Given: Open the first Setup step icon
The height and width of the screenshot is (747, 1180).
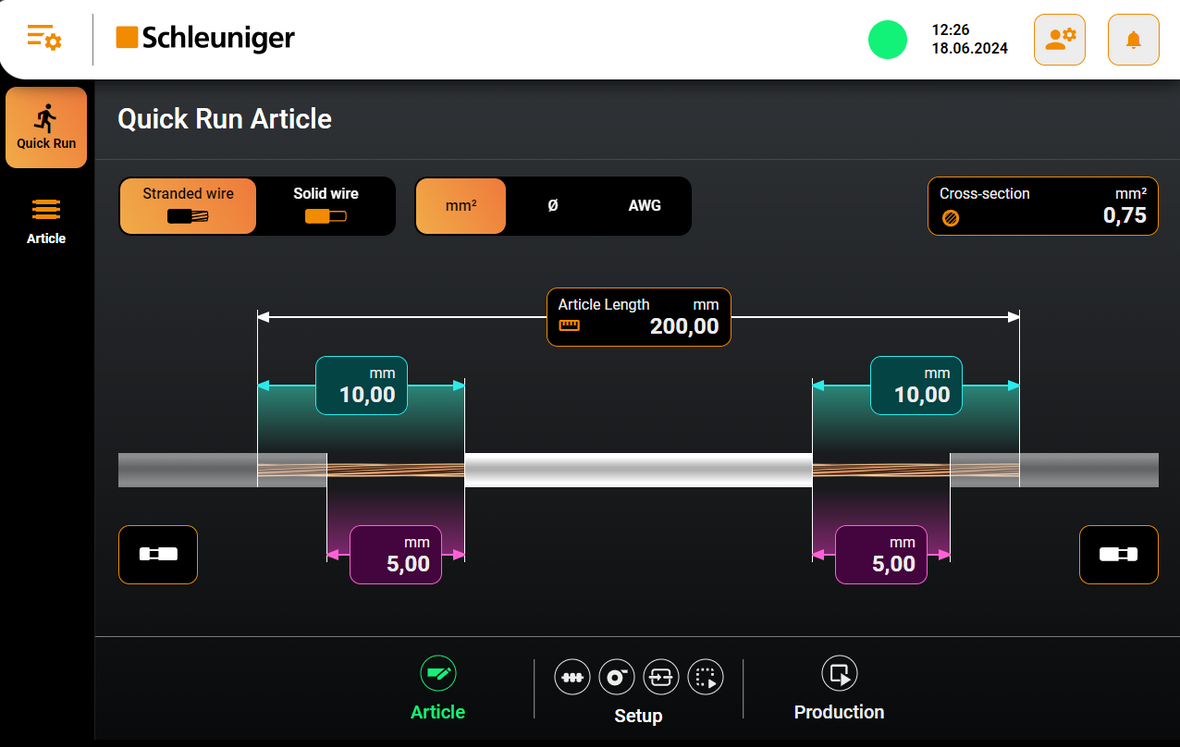Looking at the screenshot, I should point(572,677).
